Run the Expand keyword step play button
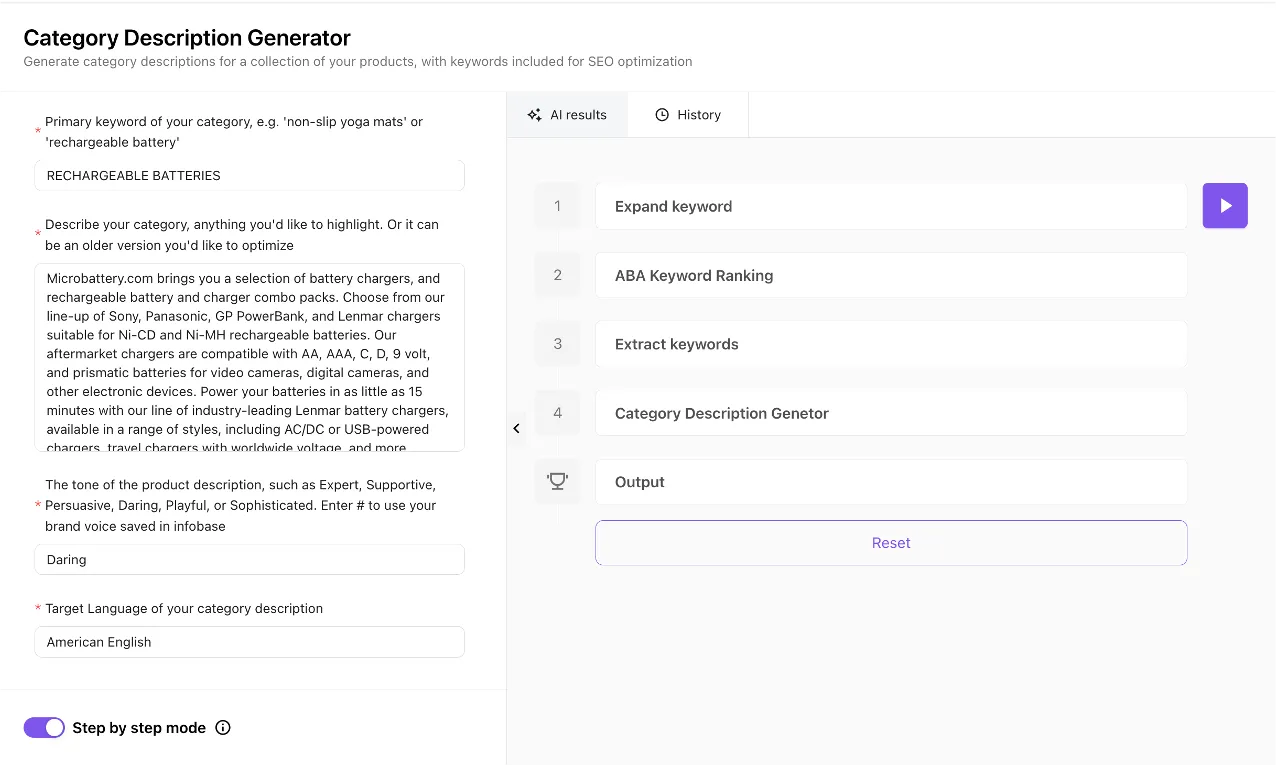1277x766 pixels. pyautogui.click(x=1224, y=206)
